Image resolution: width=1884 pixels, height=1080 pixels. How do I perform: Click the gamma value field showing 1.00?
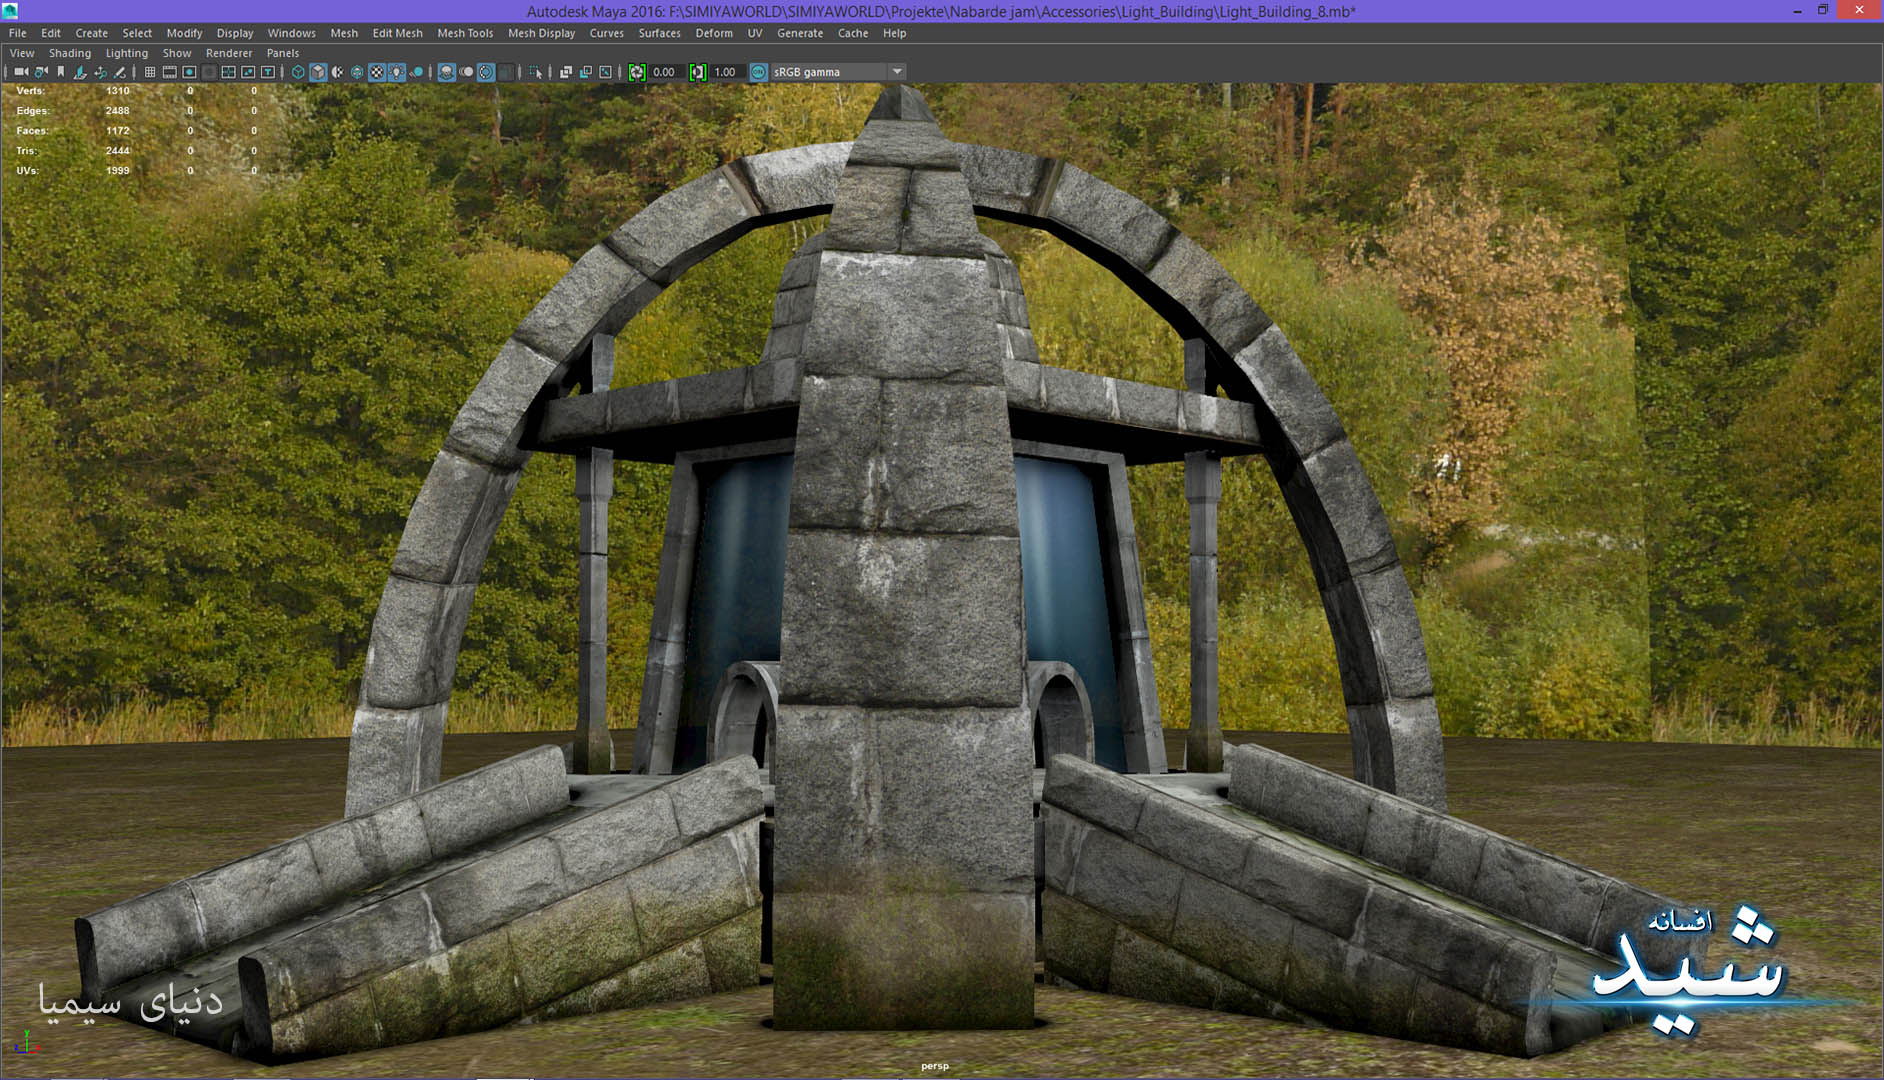(x=726, y=72)
